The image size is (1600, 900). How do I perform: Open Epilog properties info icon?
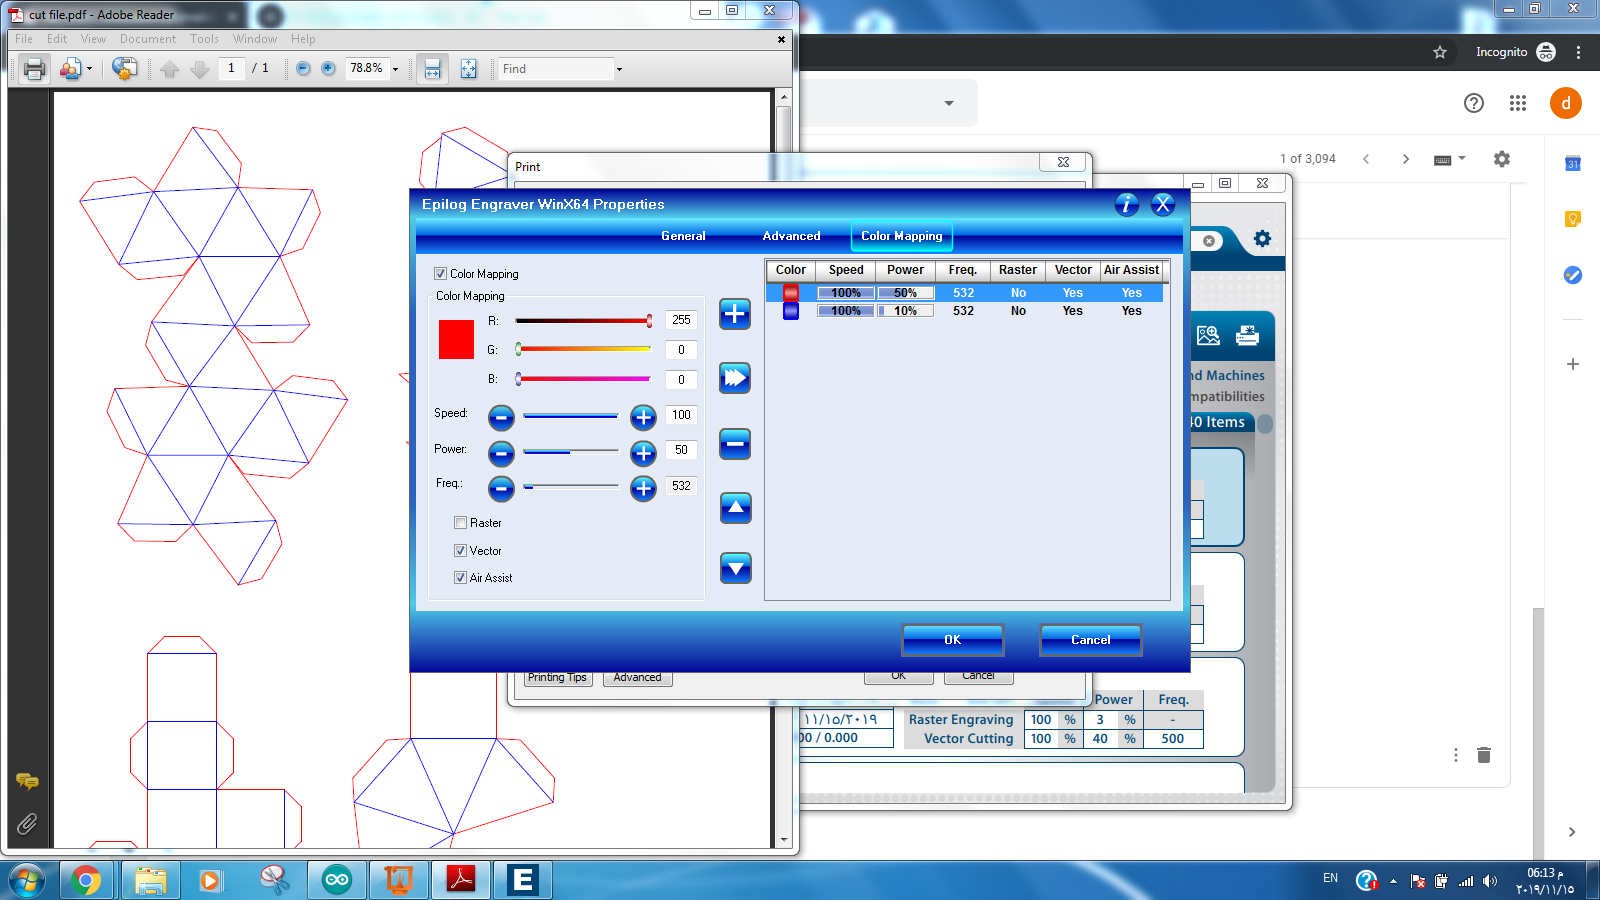point(1126,204)
